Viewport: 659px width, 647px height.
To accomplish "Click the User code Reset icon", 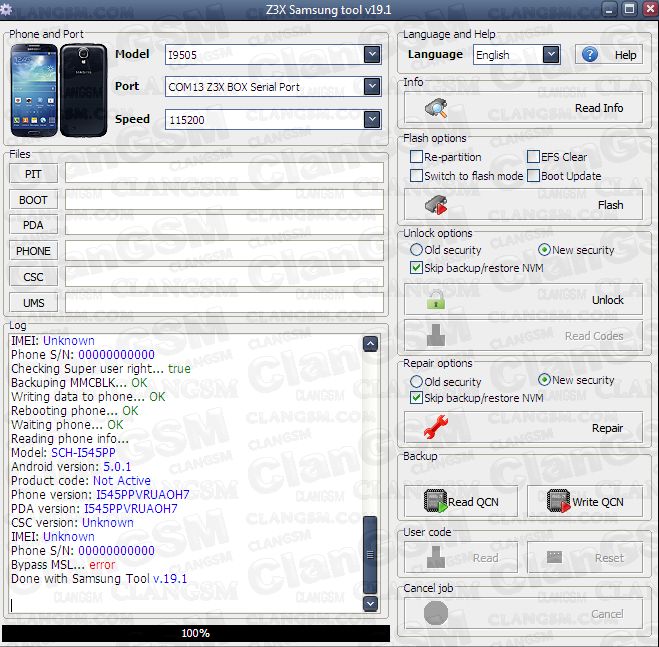I will 554,557.
